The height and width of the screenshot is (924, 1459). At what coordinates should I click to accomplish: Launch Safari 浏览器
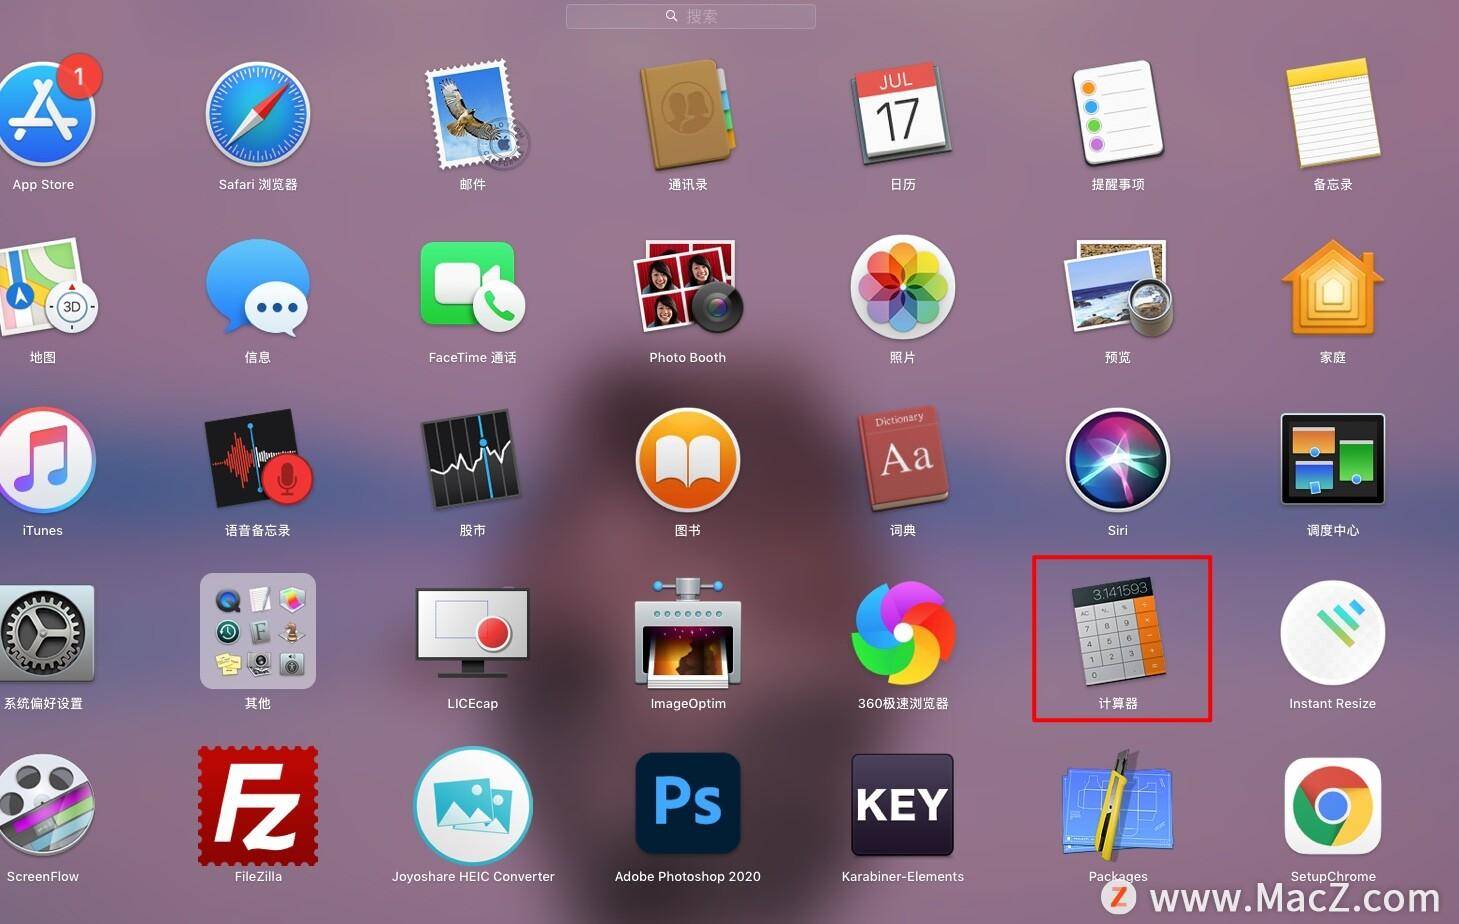258,114
